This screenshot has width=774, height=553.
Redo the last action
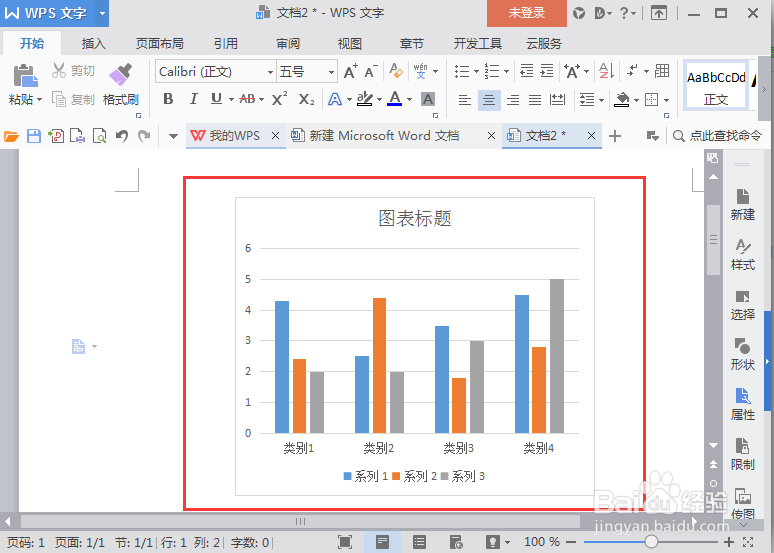[144, 136]
